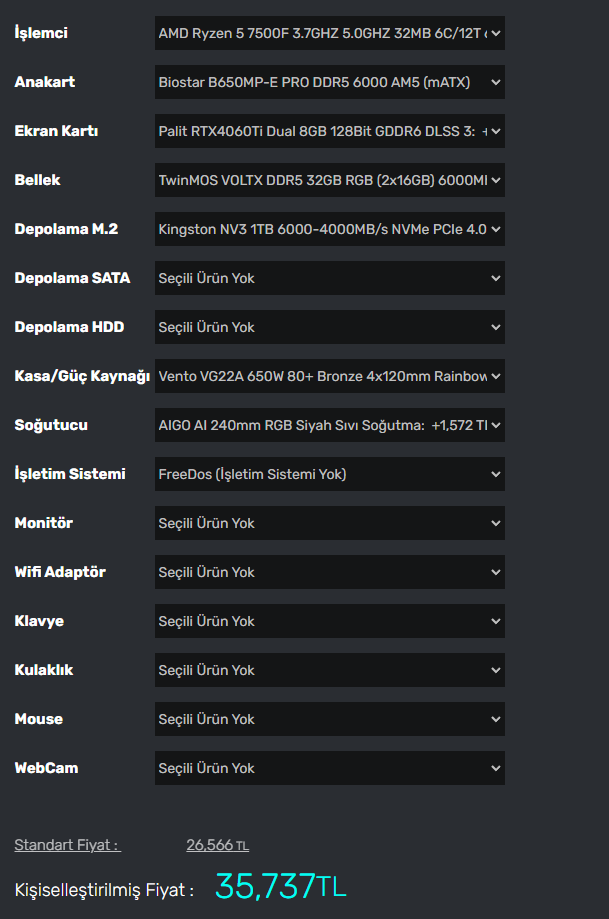Click the 26,566 TL standard price
This screenshot has width=609, height=919.
[217, 845]
